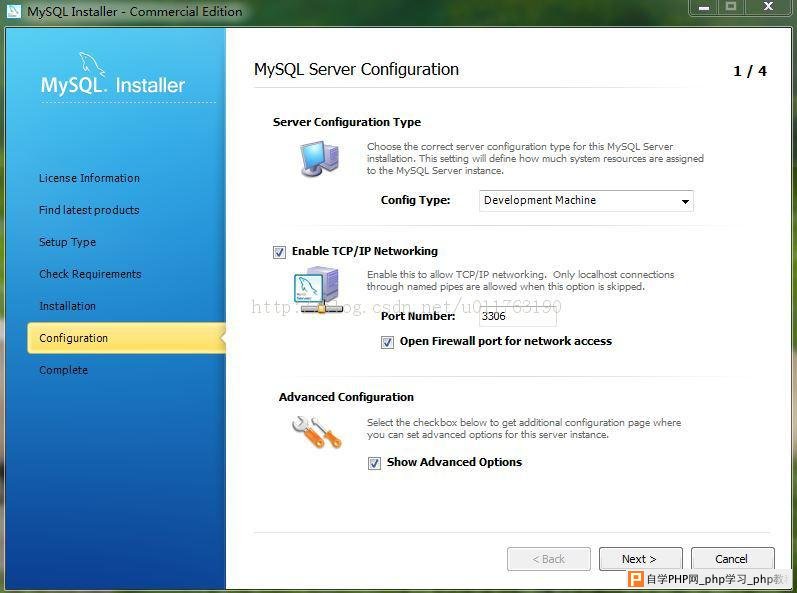Click the wrench and screwdriver Advanced Configuration icon
This screenshot has width=797, height=593.
click(316, 432)
